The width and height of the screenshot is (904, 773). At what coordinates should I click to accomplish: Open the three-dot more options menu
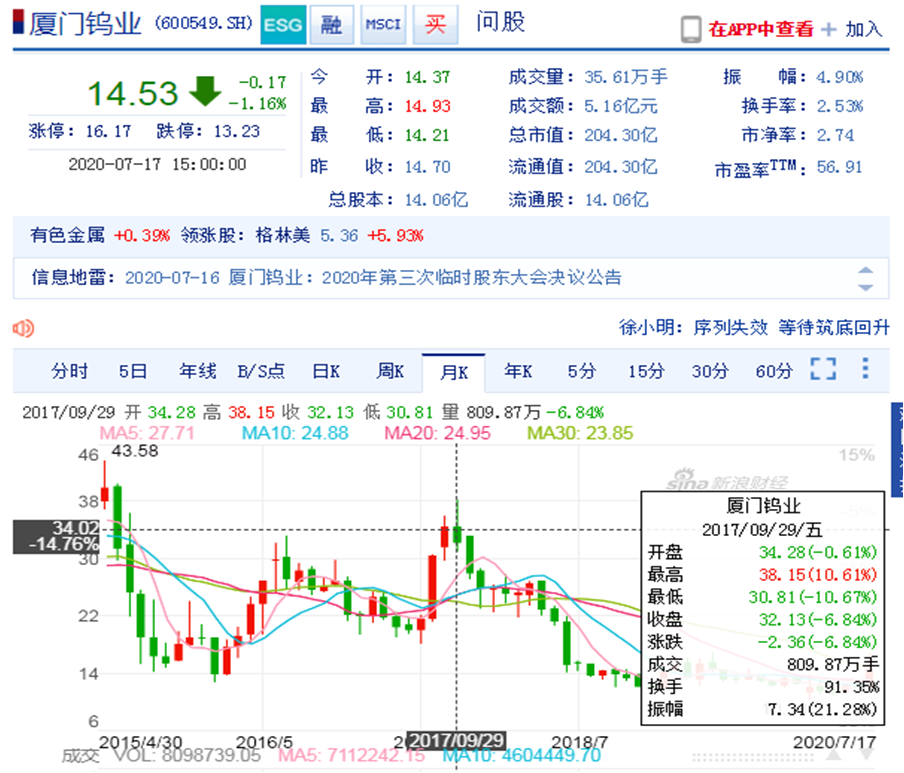click(865, 368)
